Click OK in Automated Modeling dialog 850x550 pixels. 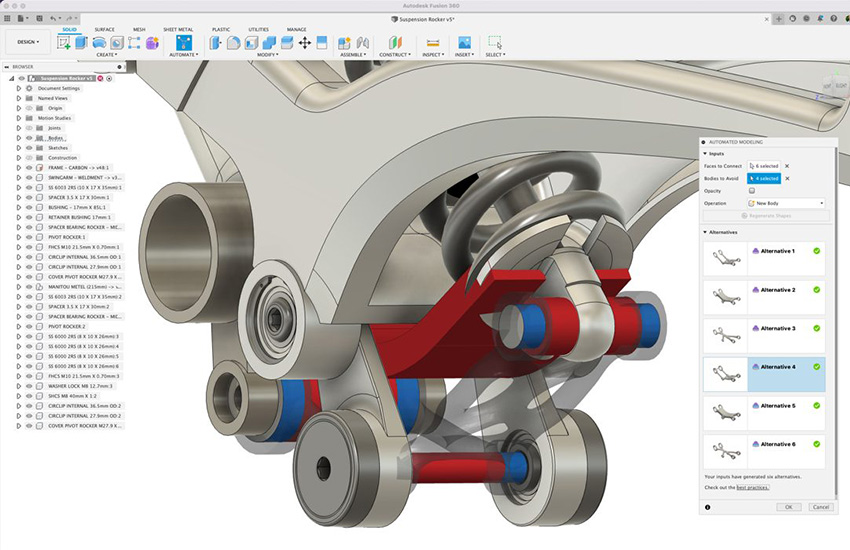(789, 507)
